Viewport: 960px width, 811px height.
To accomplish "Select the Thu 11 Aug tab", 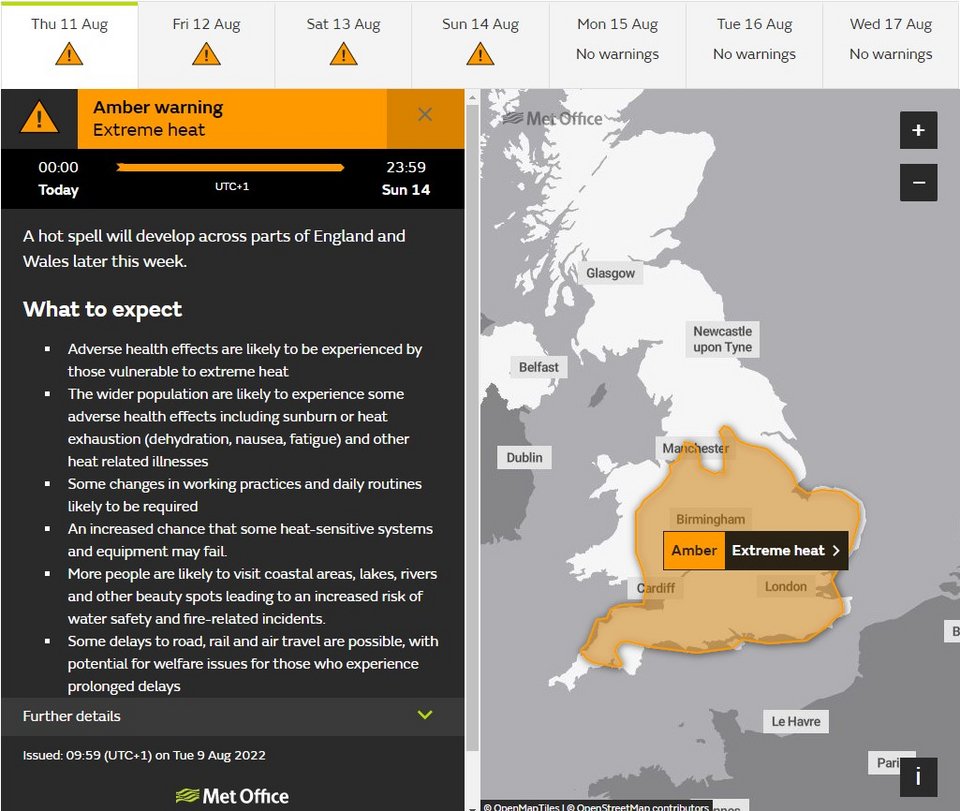I will coord(69,42).
